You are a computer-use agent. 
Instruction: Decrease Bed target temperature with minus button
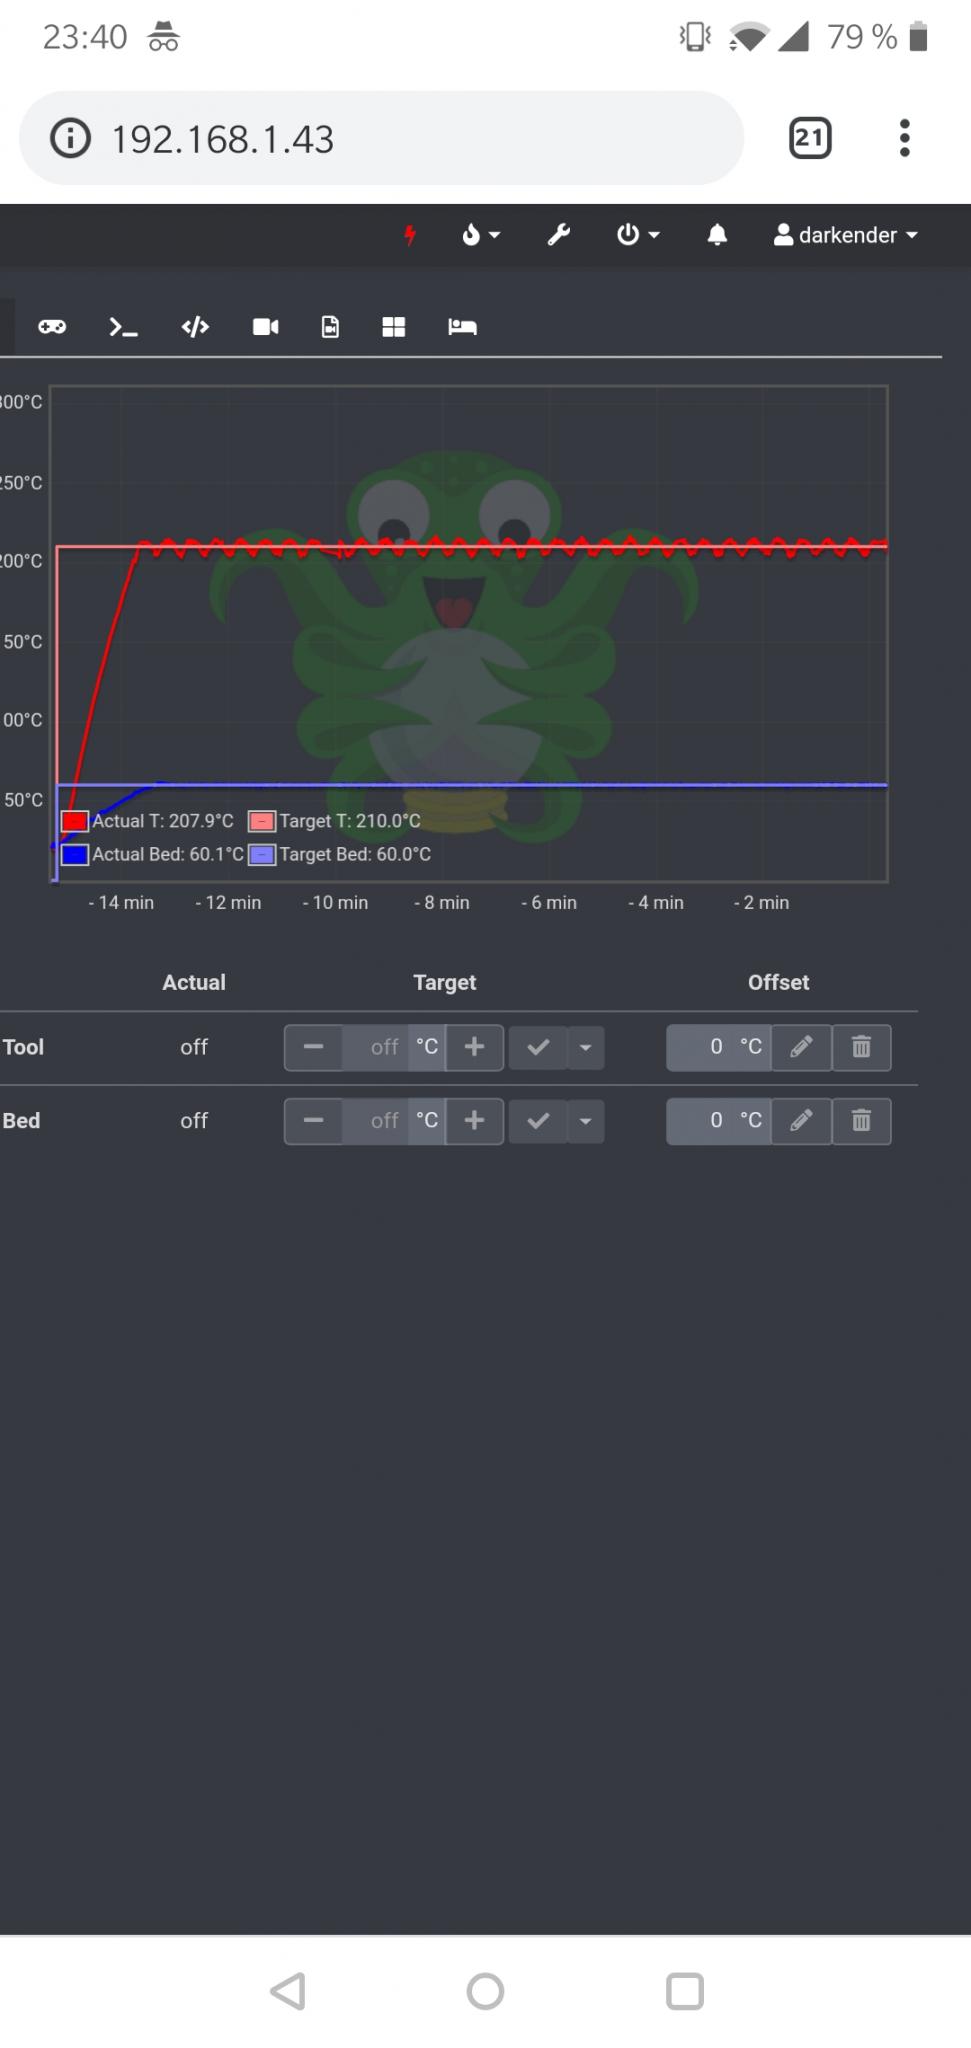pos(313,1121)
